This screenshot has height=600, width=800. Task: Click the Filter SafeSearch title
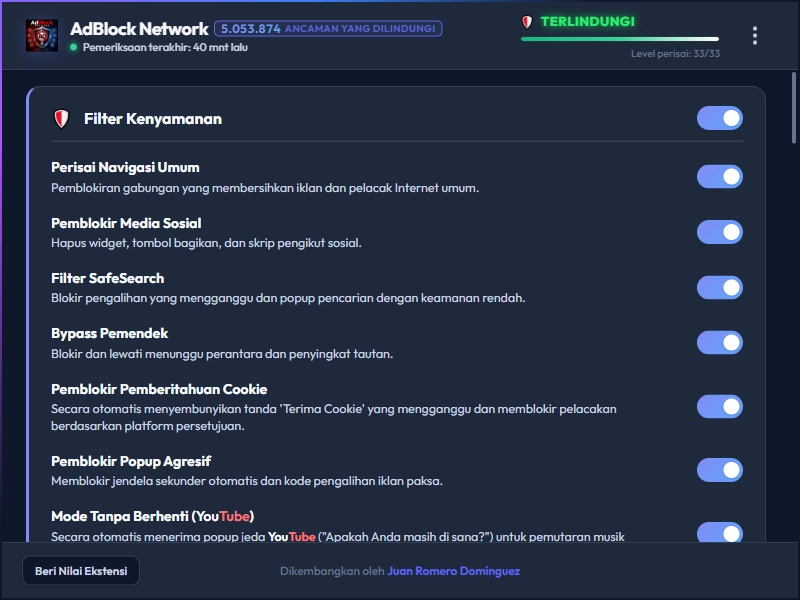108,278
